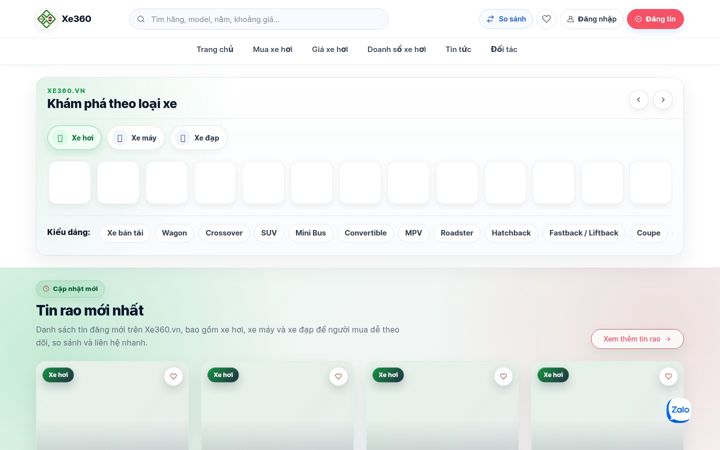Screen dimensions: 720x450
Task: Favorite the fourth Xe hơi listing card
Action: (x=668, y=377)
